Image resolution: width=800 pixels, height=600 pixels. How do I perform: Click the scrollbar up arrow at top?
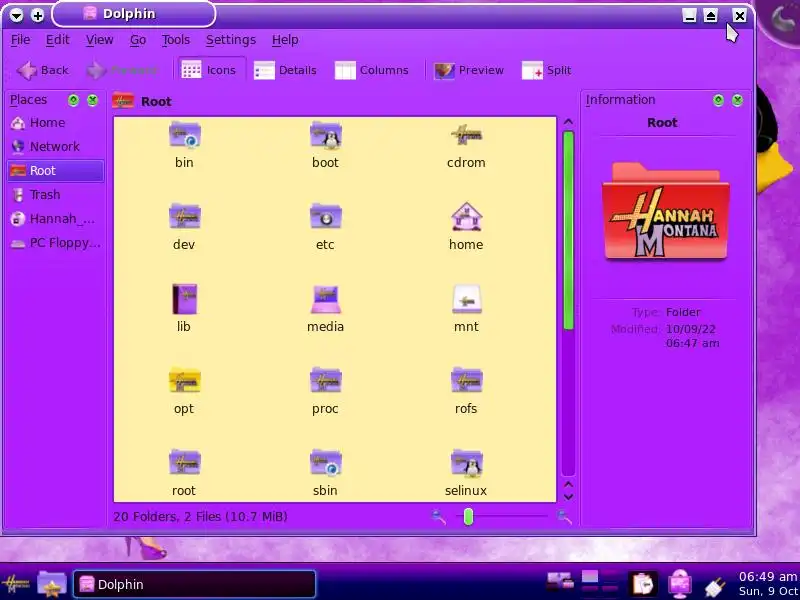pyautogui.click(x=568, y=122)
